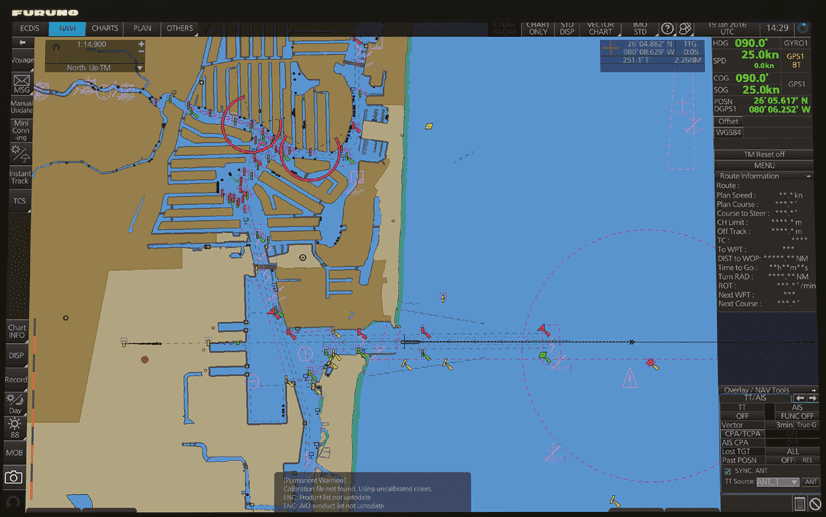Open the IMO STD display dropdown
This screenshot has height=517, width=826.
point(640,28)
